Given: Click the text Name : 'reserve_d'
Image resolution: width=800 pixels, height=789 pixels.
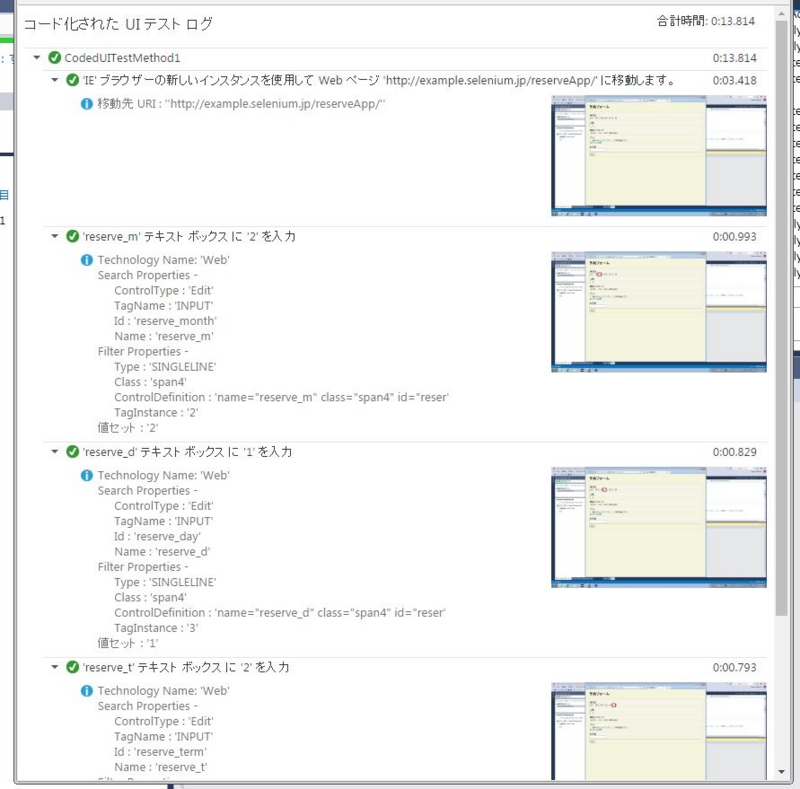Looking at the screenshot, I should tap(162, 552).
